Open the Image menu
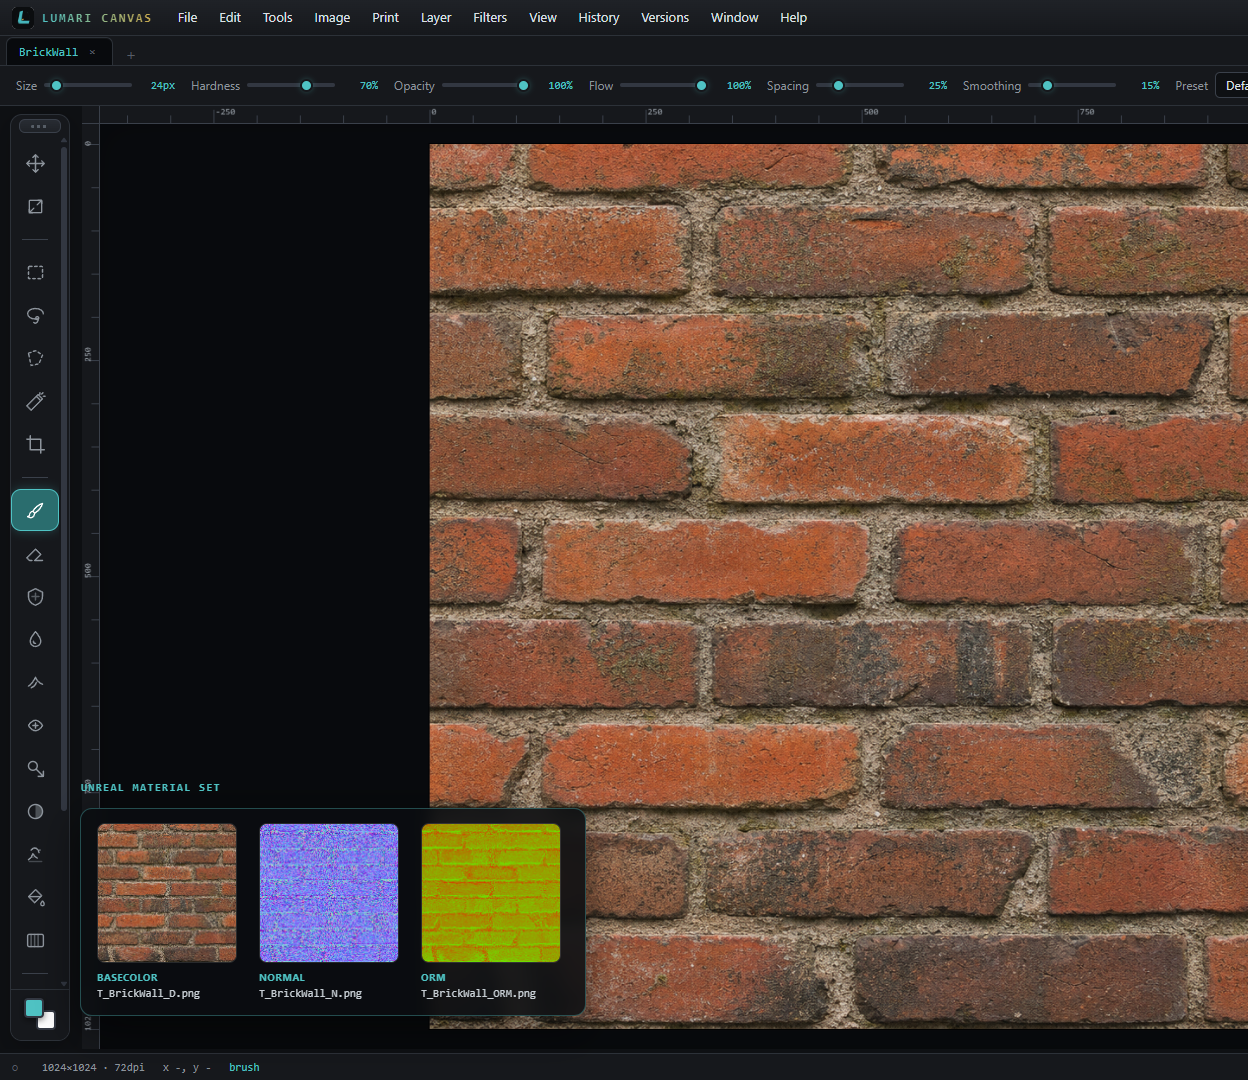This screenshot has width=1248, height=1080. click(x=332, y=18)
